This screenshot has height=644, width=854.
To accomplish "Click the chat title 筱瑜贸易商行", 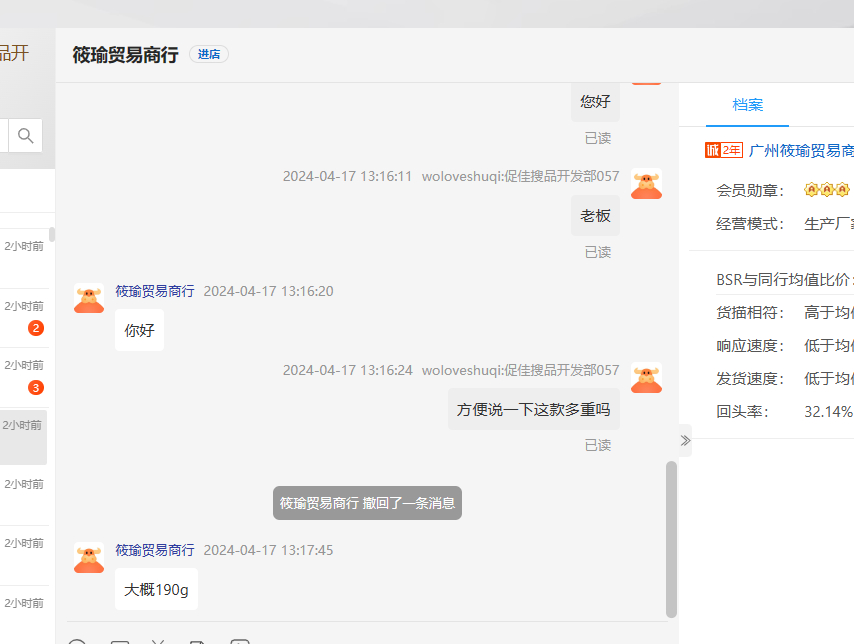I will click(125, 54).
